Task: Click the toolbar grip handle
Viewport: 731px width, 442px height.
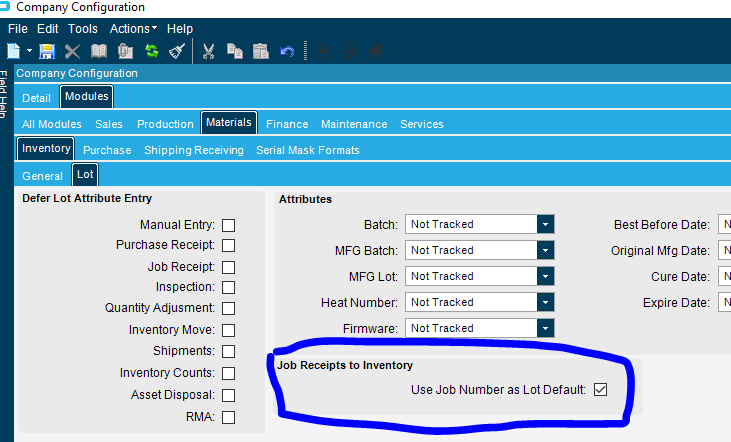Action: [x=305, y=51]
